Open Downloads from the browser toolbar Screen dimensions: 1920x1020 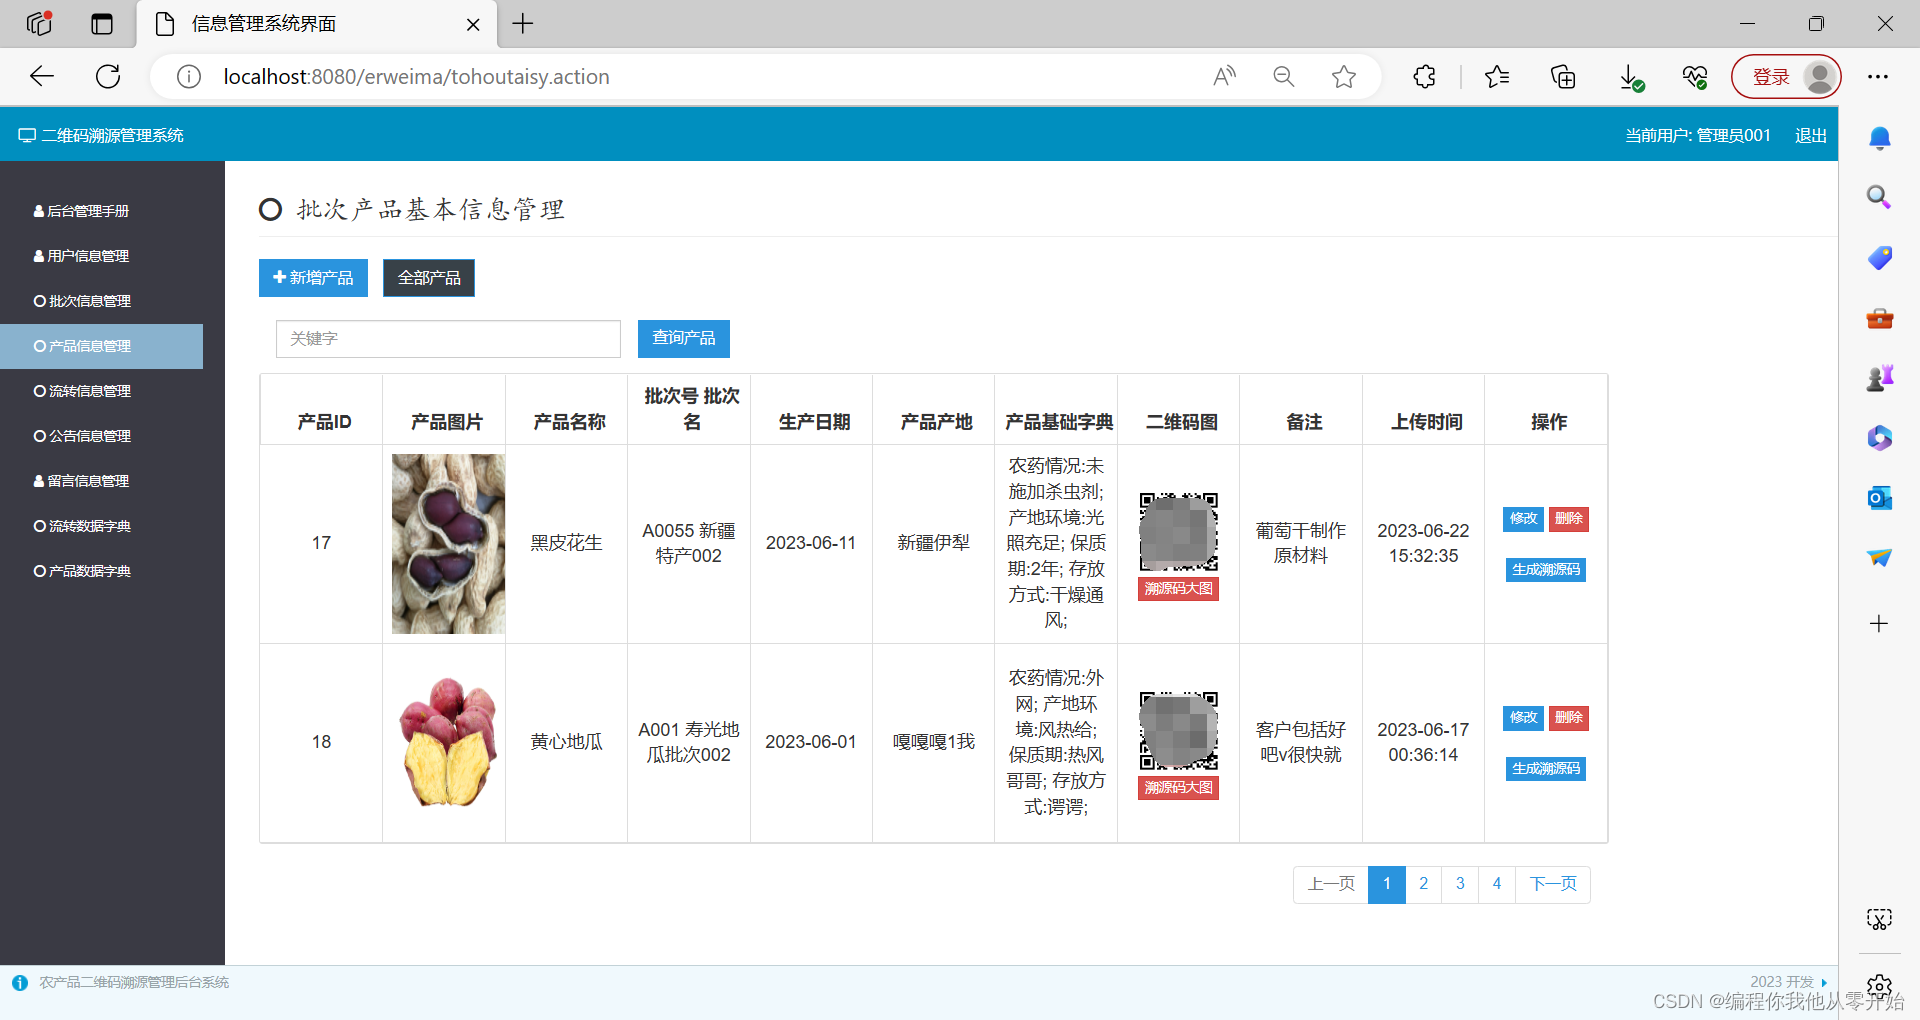[1631, 76]
